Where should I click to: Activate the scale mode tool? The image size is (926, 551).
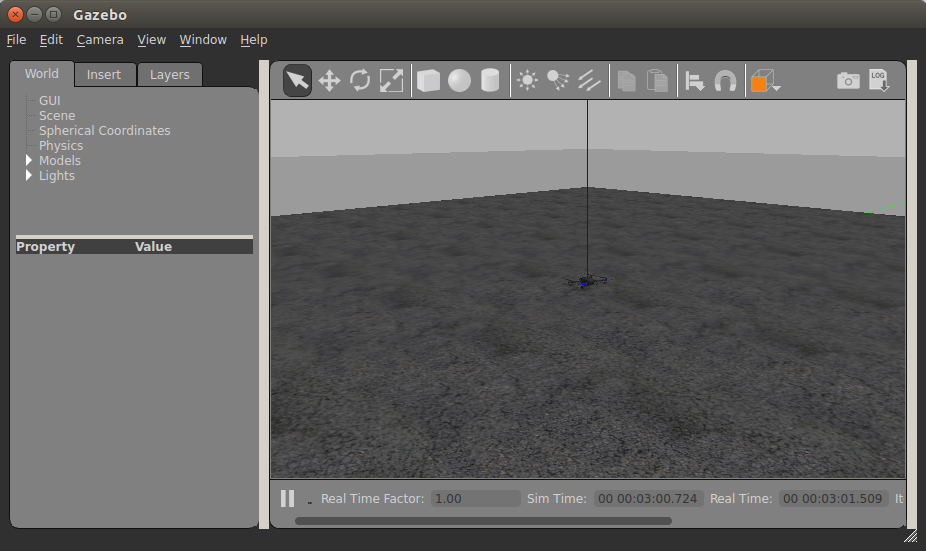tap(391, 80)
